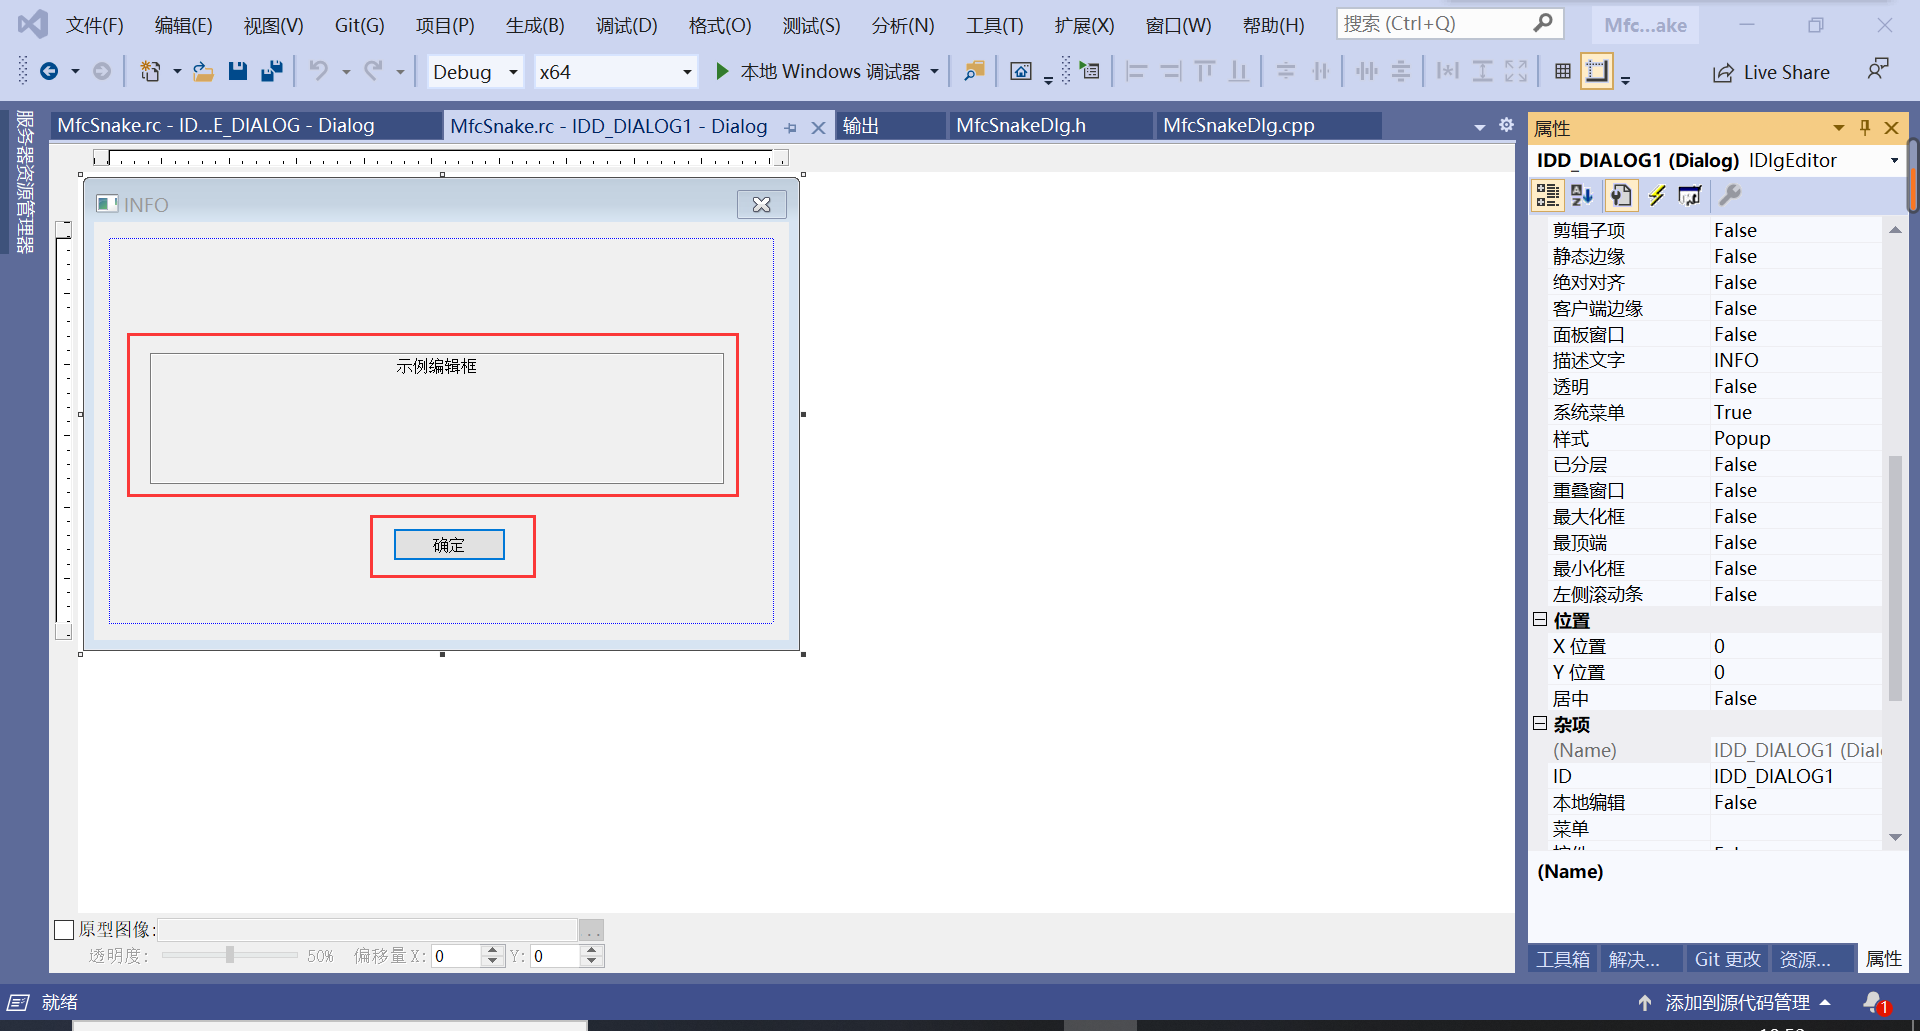Click the 偏移量 X input field
Viewport: 1920px width, 1031px height.
pyautogui.click(x=458, y=956)
